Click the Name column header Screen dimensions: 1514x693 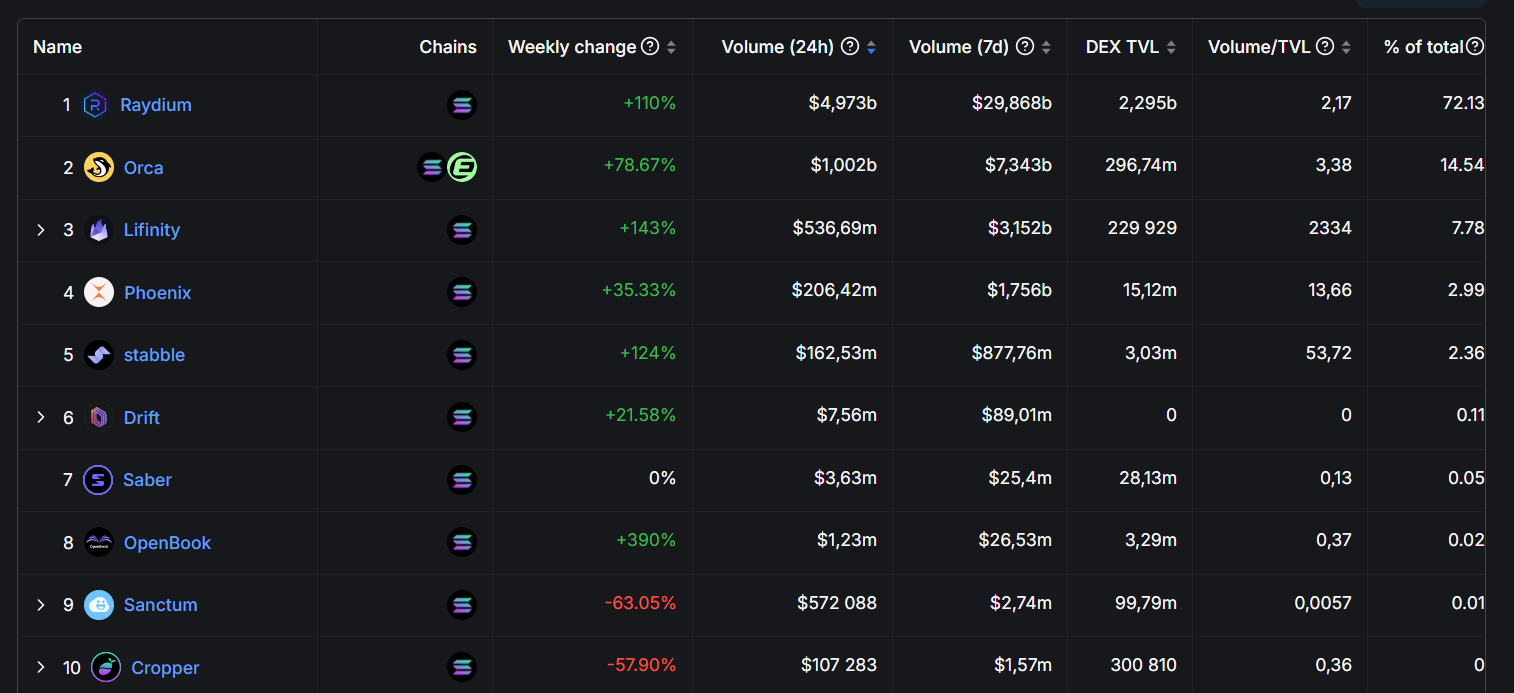pyautogui.click(x=58, y=47)
